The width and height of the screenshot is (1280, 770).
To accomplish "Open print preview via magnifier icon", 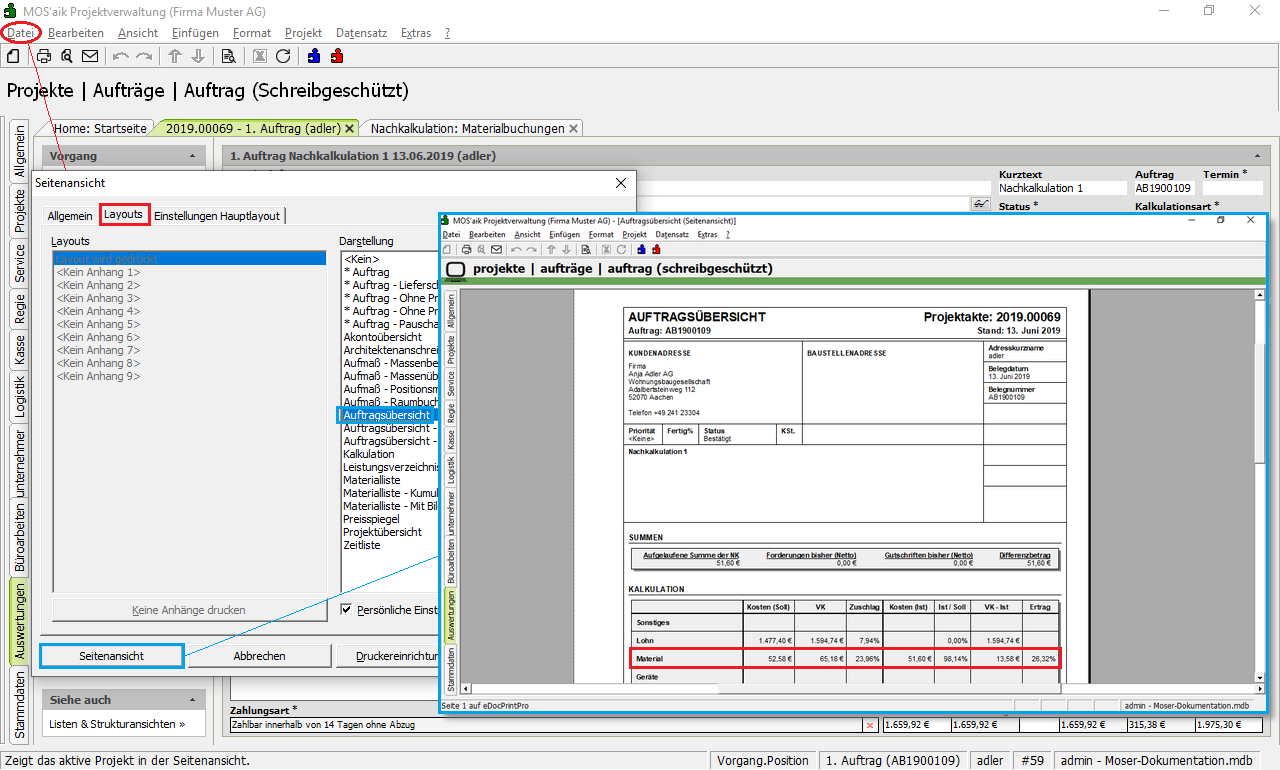I will [67, 56].
